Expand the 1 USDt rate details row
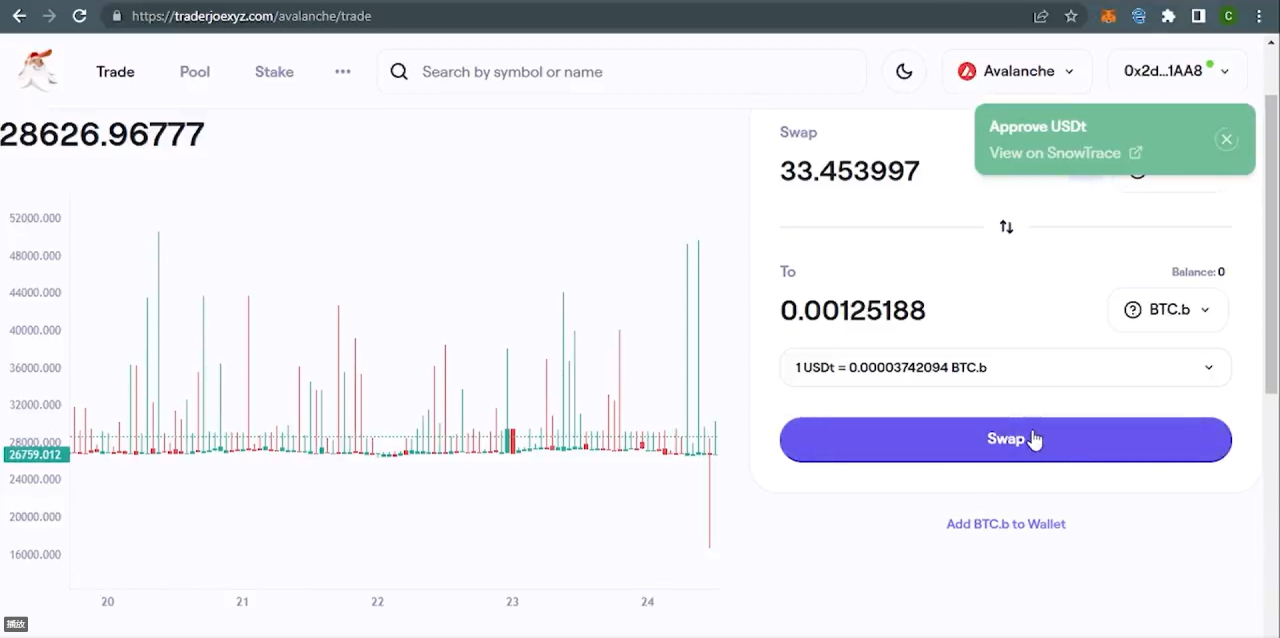The height and width of the screenshot is (638, 1280). pos(1005,367)
